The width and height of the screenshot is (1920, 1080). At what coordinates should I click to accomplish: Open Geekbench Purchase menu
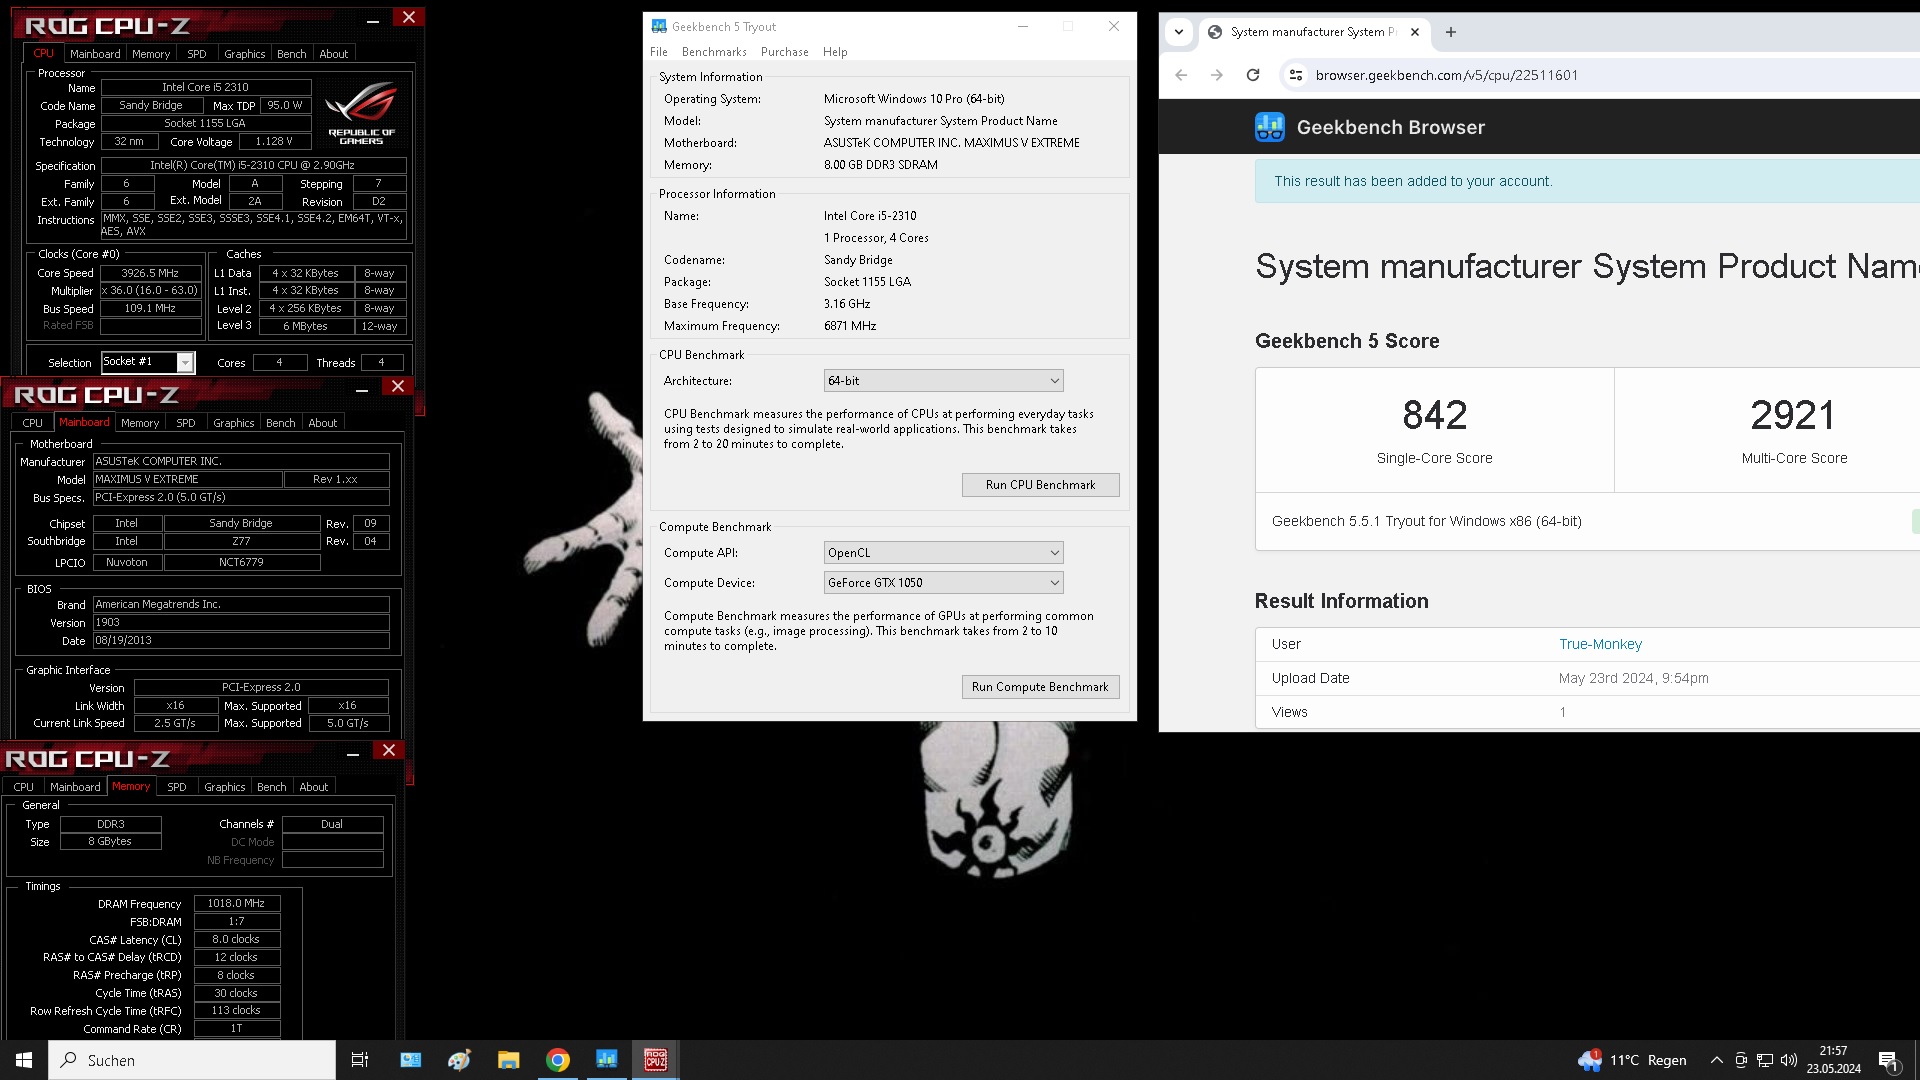(x=785, y=52)
